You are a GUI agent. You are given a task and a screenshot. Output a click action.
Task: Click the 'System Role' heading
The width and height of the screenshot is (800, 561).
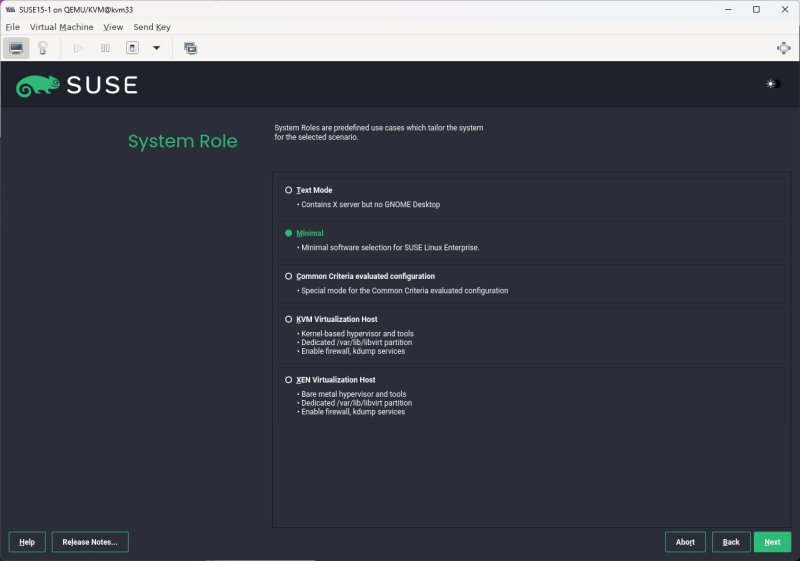[183, 141]
